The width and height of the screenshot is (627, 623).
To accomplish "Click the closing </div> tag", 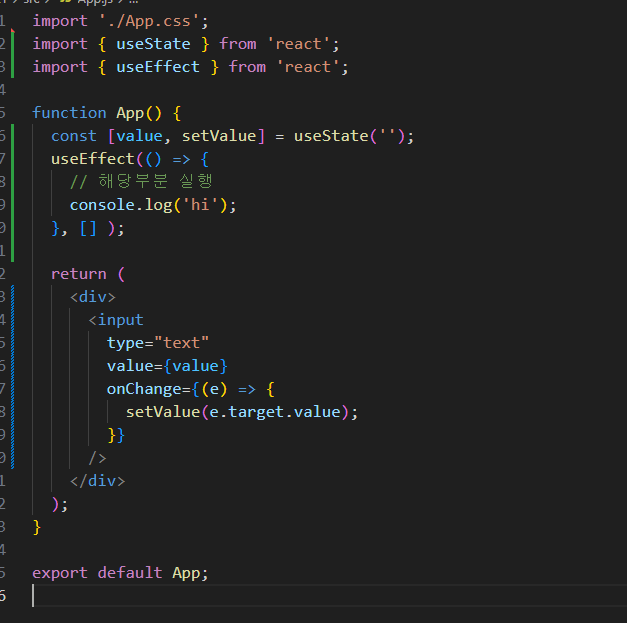I will pyautogui.click(x=98, y=481).
